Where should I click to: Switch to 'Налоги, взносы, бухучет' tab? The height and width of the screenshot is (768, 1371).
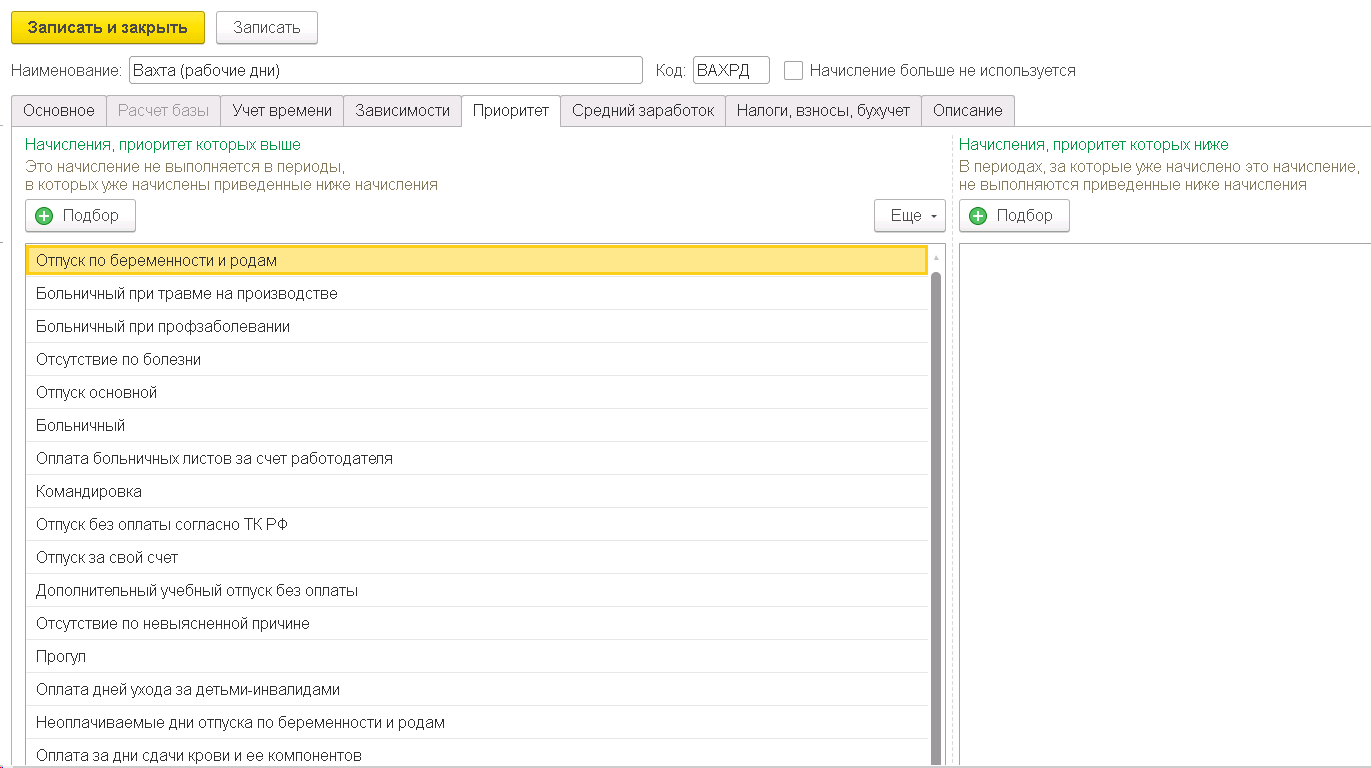click(823, 110)
